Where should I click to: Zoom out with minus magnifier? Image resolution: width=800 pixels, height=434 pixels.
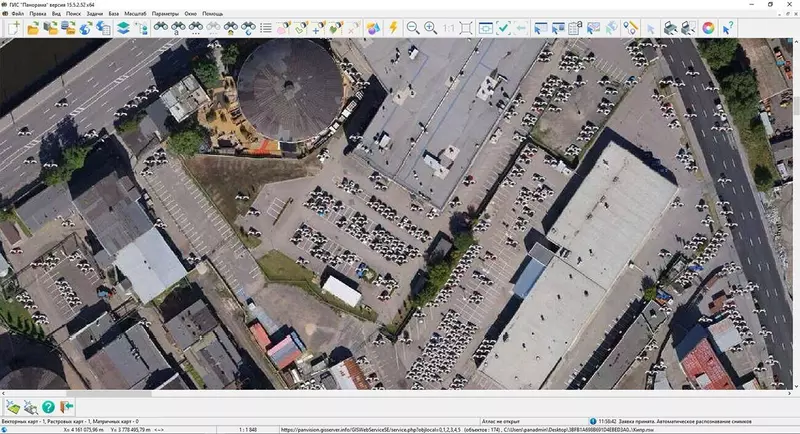(413, 28)
